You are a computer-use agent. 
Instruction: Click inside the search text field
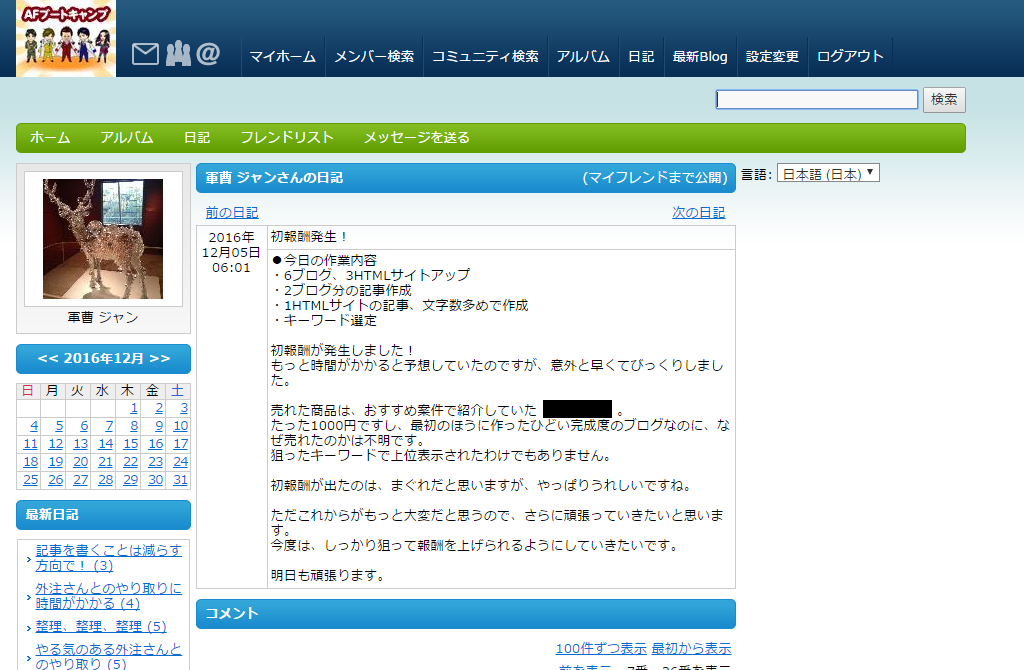tap(816, 100)
